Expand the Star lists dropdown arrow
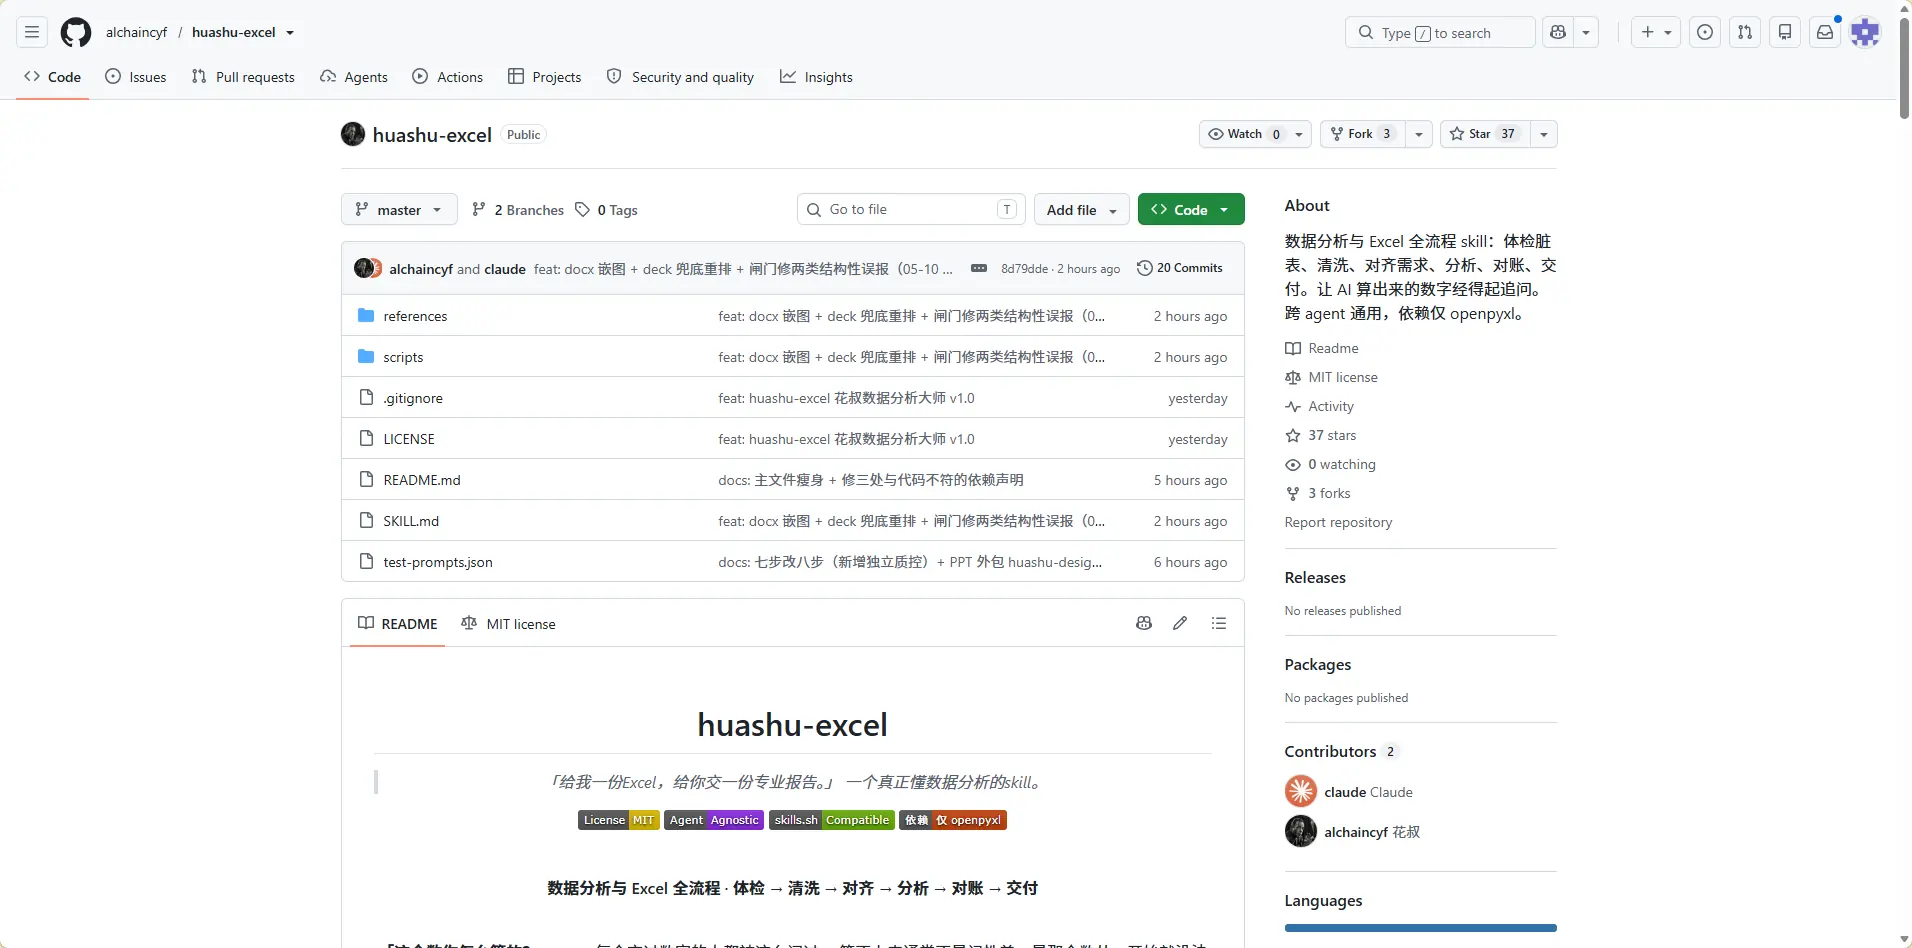Image resolution: width=1912 pixels, height=948 pixels. tap(1544, 134)
